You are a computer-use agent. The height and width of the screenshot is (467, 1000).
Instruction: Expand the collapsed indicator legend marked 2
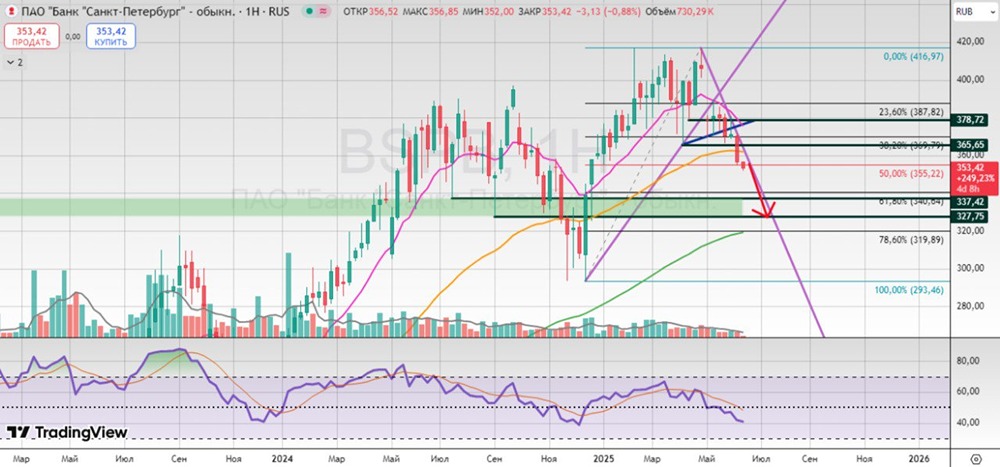click(x=14, y=63)
